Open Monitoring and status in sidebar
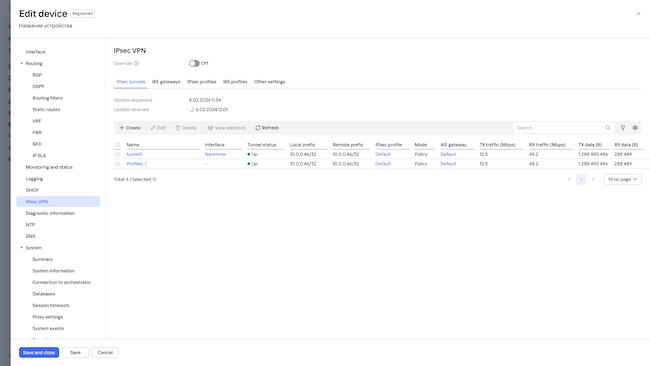 (49, 167)
